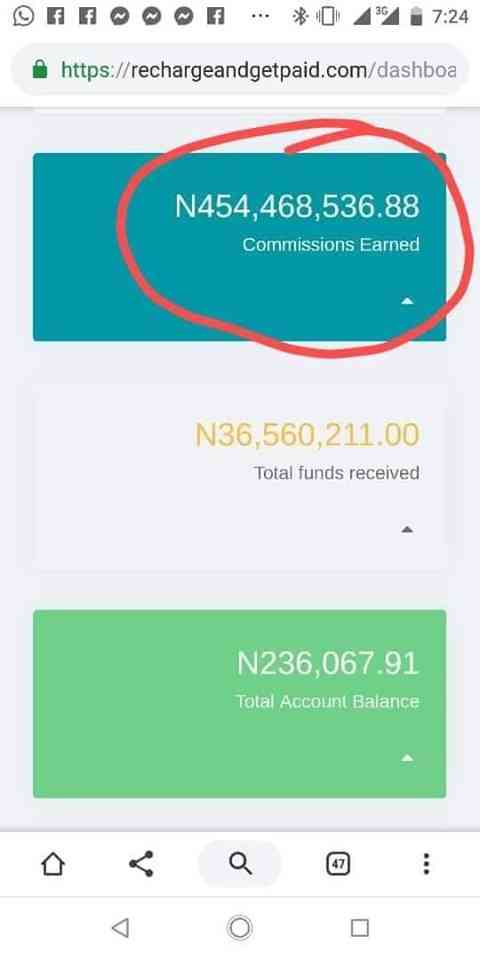
Task: Open the tab switcher showing 47 tabs
Action: tap(337, 864)
